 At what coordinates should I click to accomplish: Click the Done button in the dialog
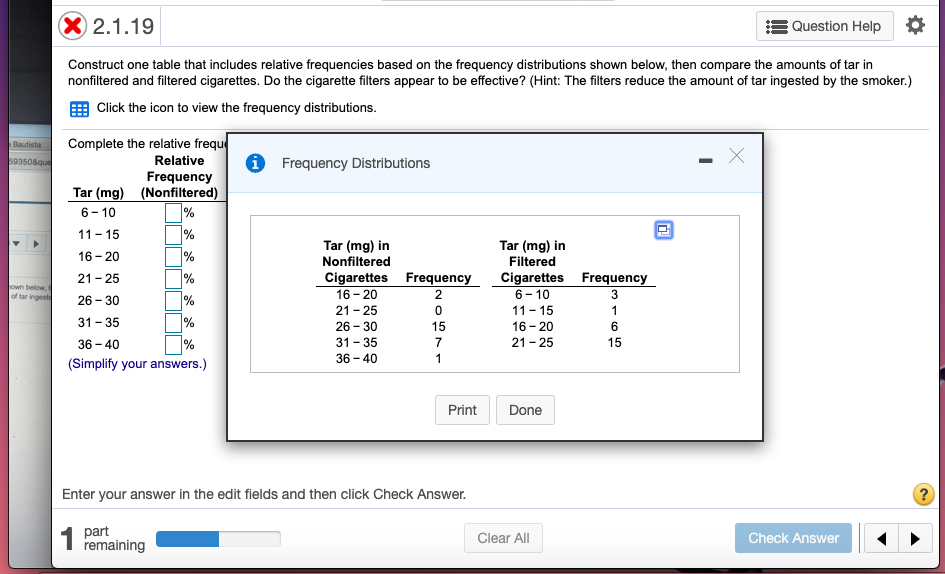point(525,410)
